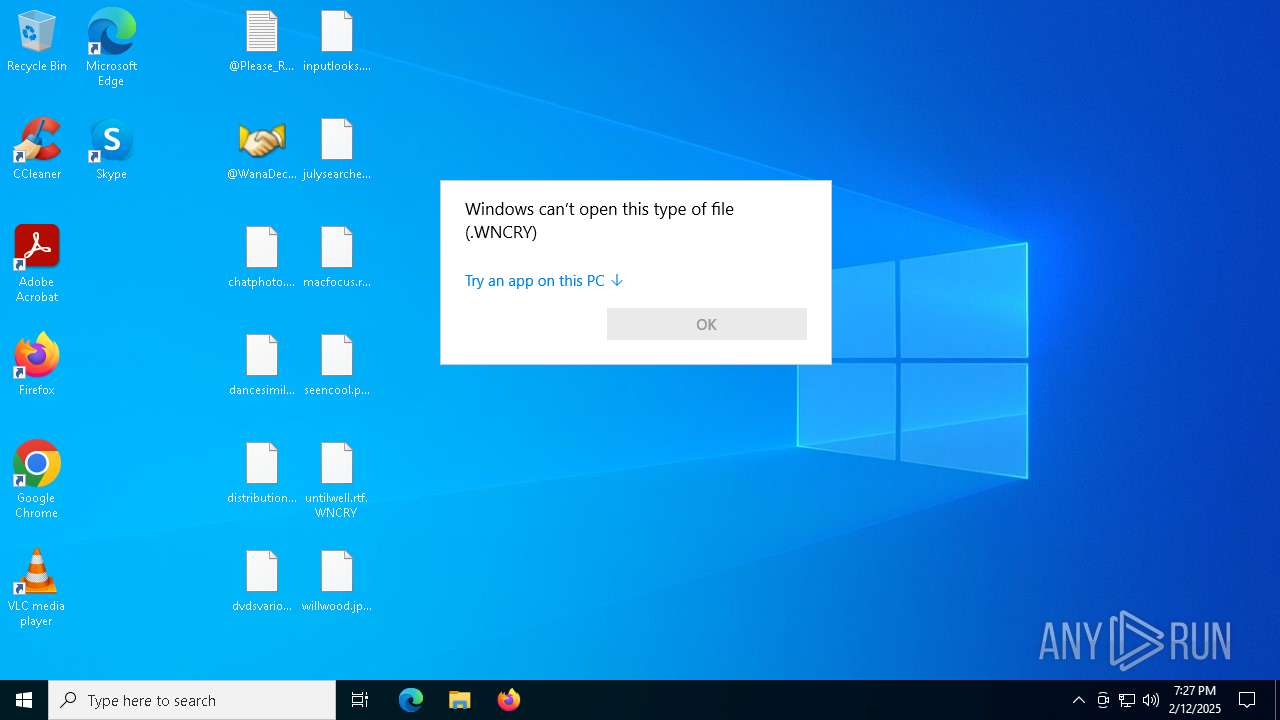Open Task View from the taskbar
Viewport: 1280px width, 720px height.
point(360,700)
